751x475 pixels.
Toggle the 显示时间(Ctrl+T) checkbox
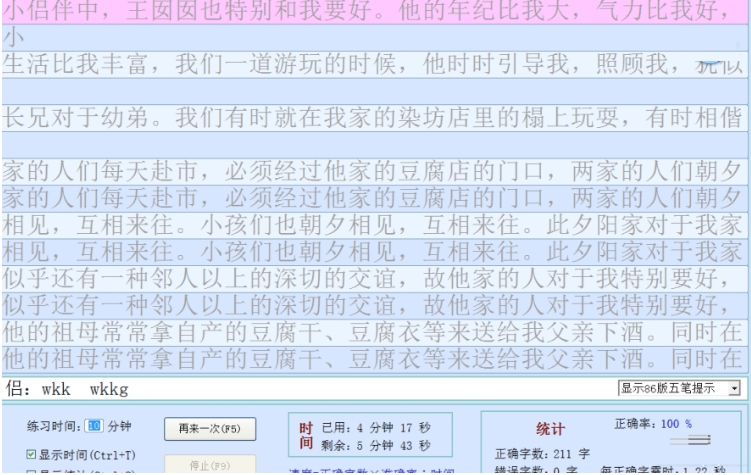click(31, 454)
